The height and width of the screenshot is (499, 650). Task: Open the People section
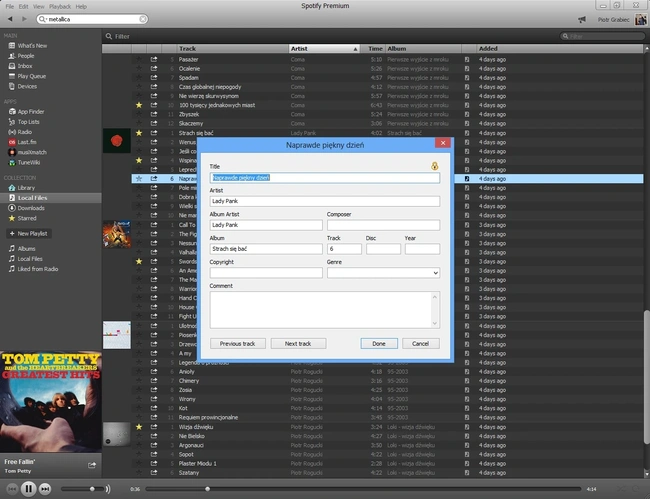21,56
